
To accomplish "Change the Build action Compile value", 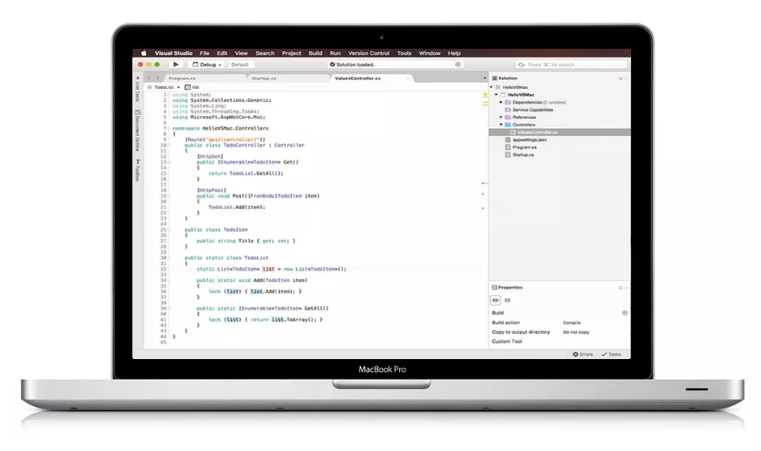I will [x=572, y=323].
